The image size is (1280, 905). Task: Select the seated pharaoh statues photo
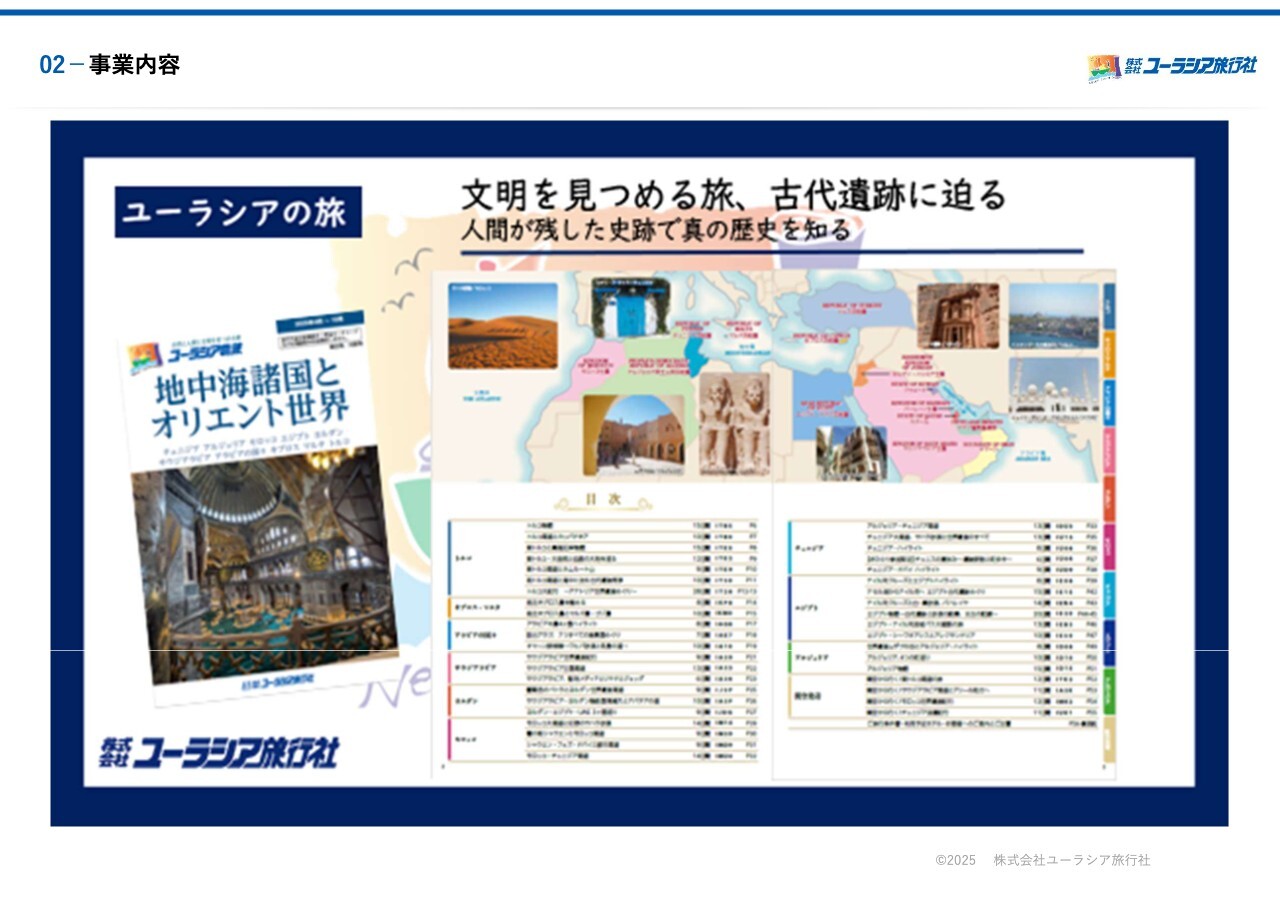click(x=735, y=422)
